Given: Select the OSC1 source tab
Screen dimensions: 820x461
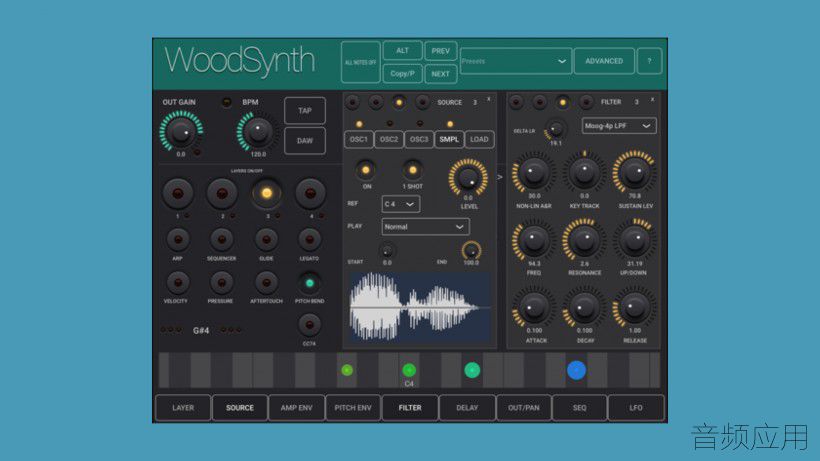Looking at the screenshot, I should click(359, 140).
